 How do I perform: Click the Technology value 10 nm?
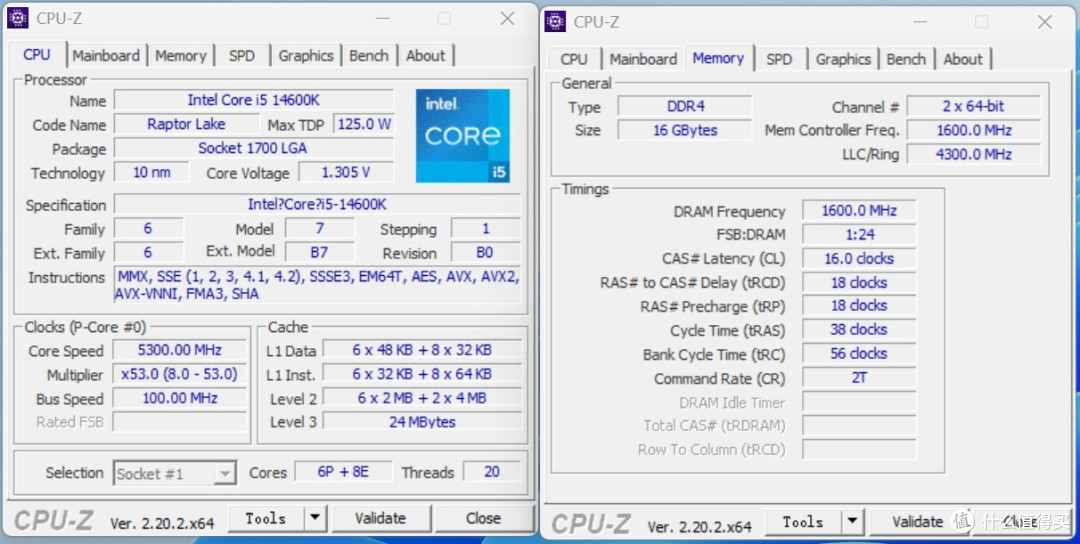click(x=152, y=172)
